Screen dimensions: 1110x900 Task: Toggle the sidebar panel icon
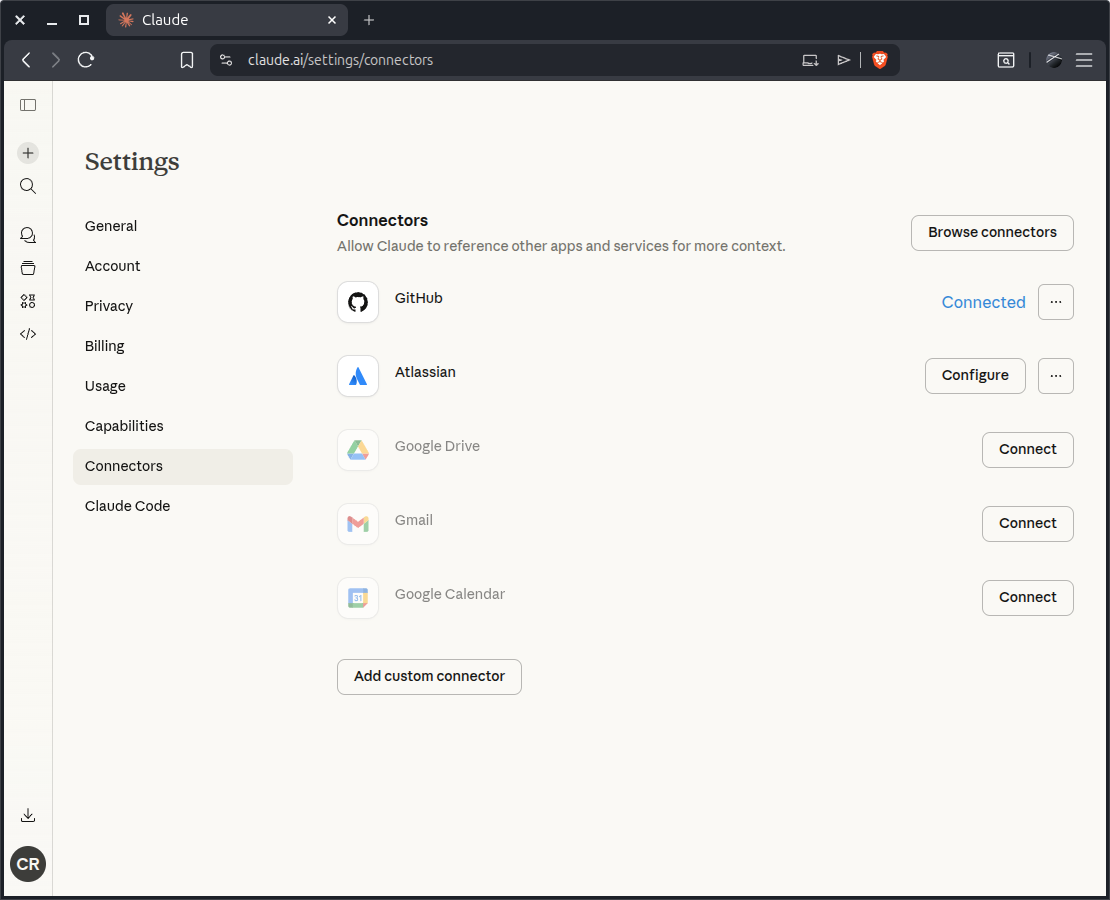point(28,104)
